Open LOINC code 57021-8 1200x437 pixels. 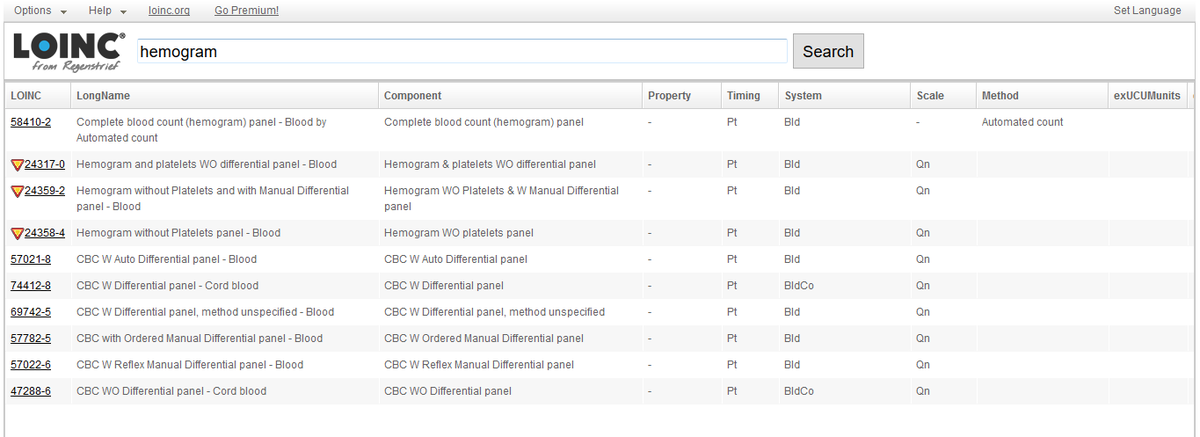pos(31,259)
